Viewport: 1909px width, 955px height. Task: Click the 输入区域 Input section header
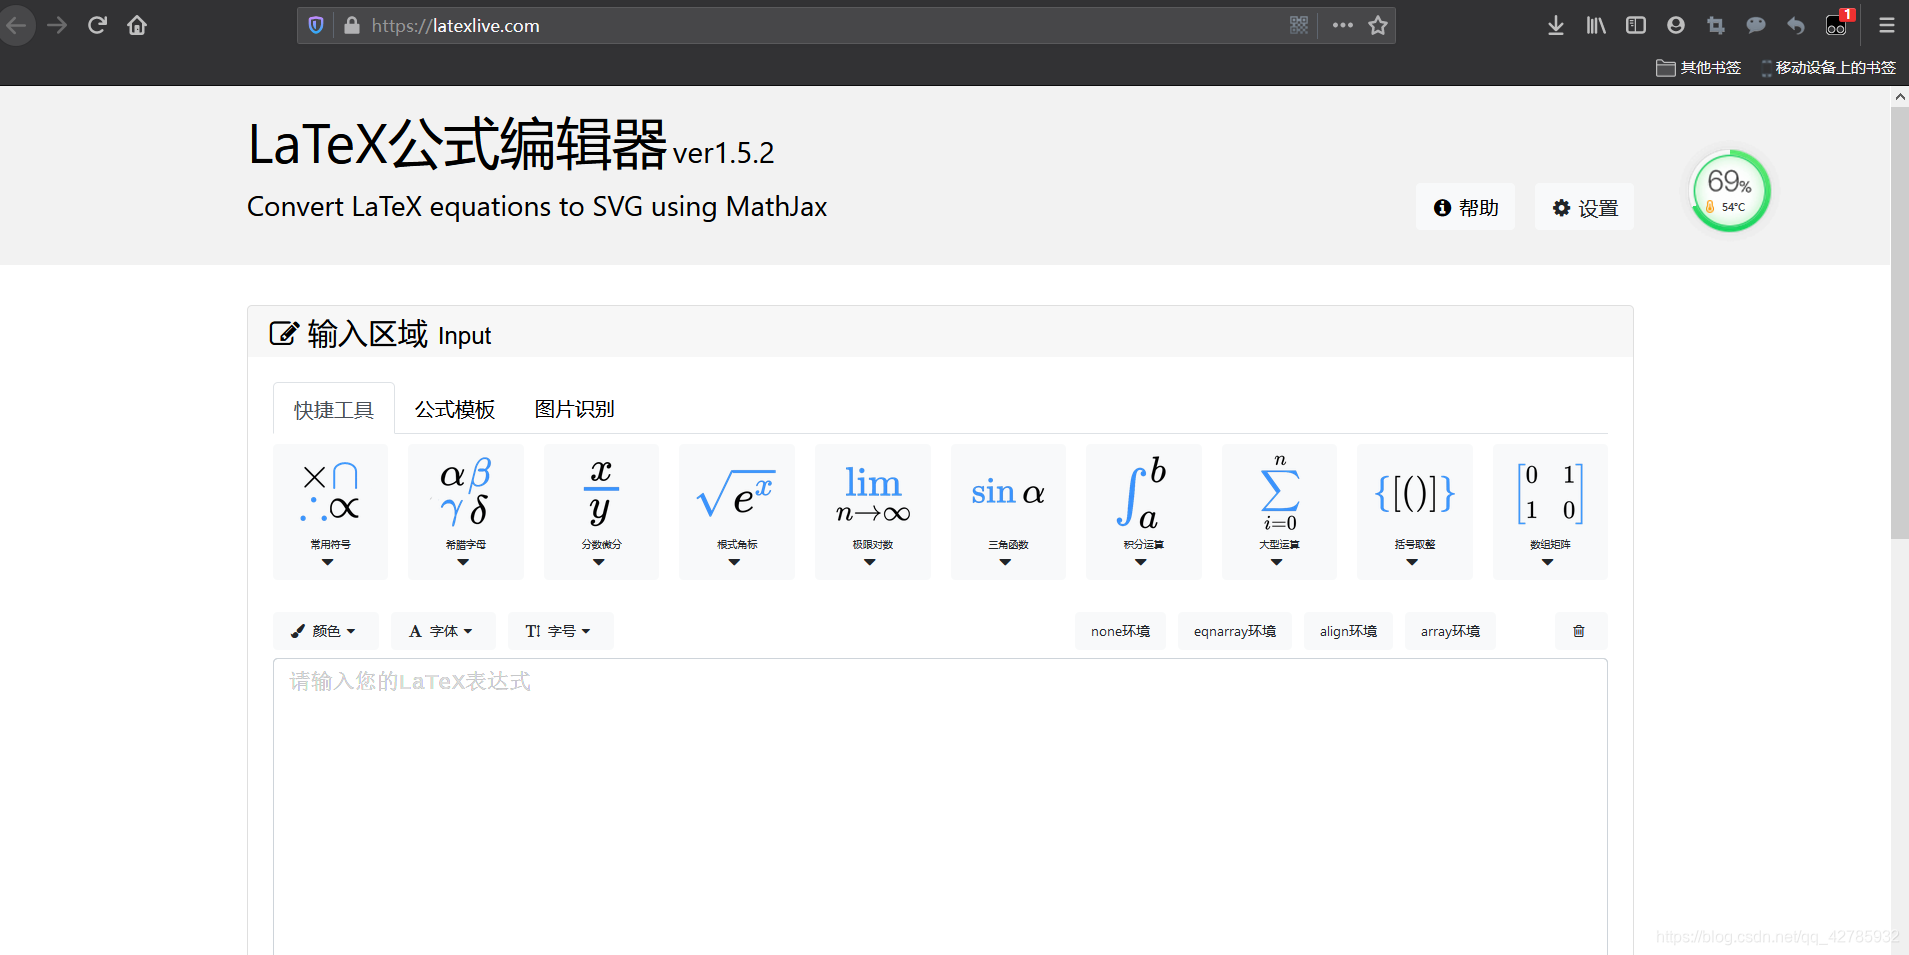[940, 333]
